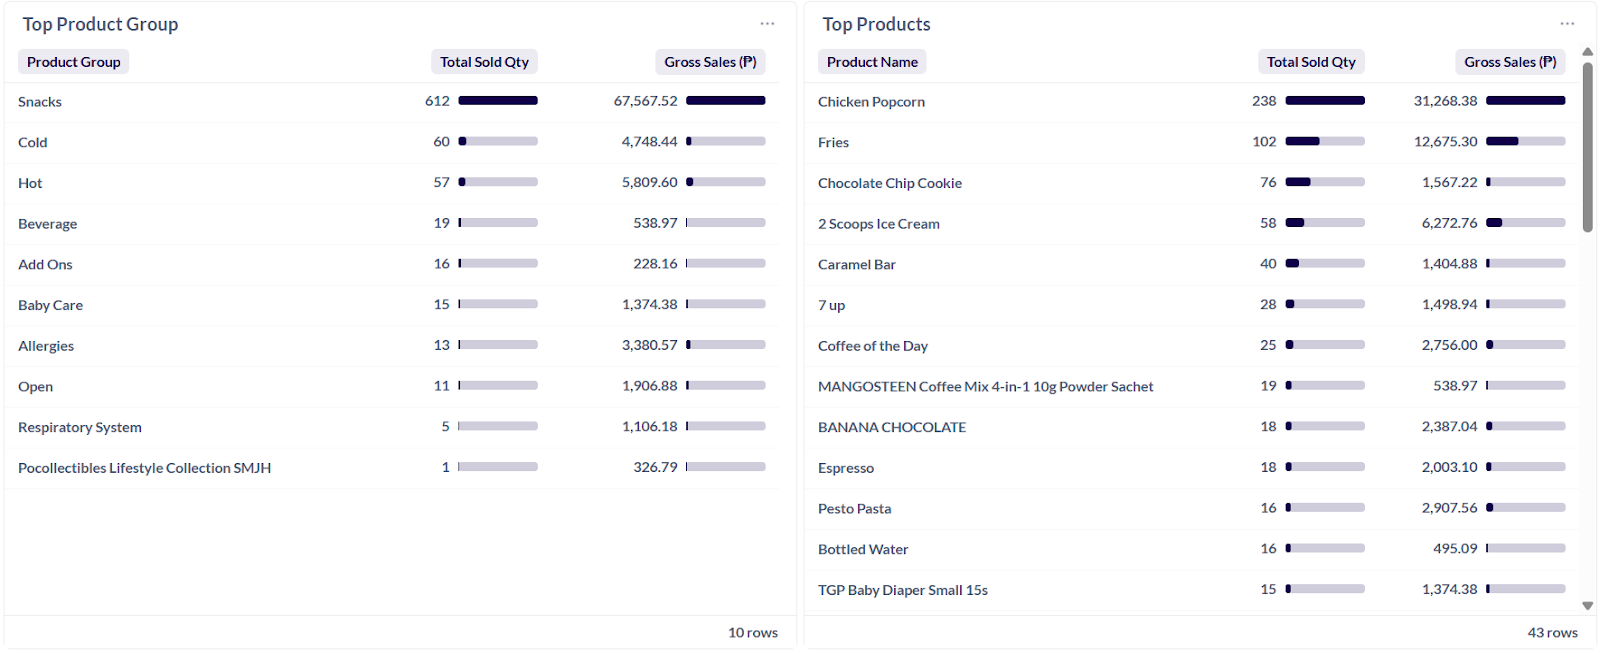Click Product Name column header
The height and width of the screenshot is (652, 1600).
click(x=872, y=62)
